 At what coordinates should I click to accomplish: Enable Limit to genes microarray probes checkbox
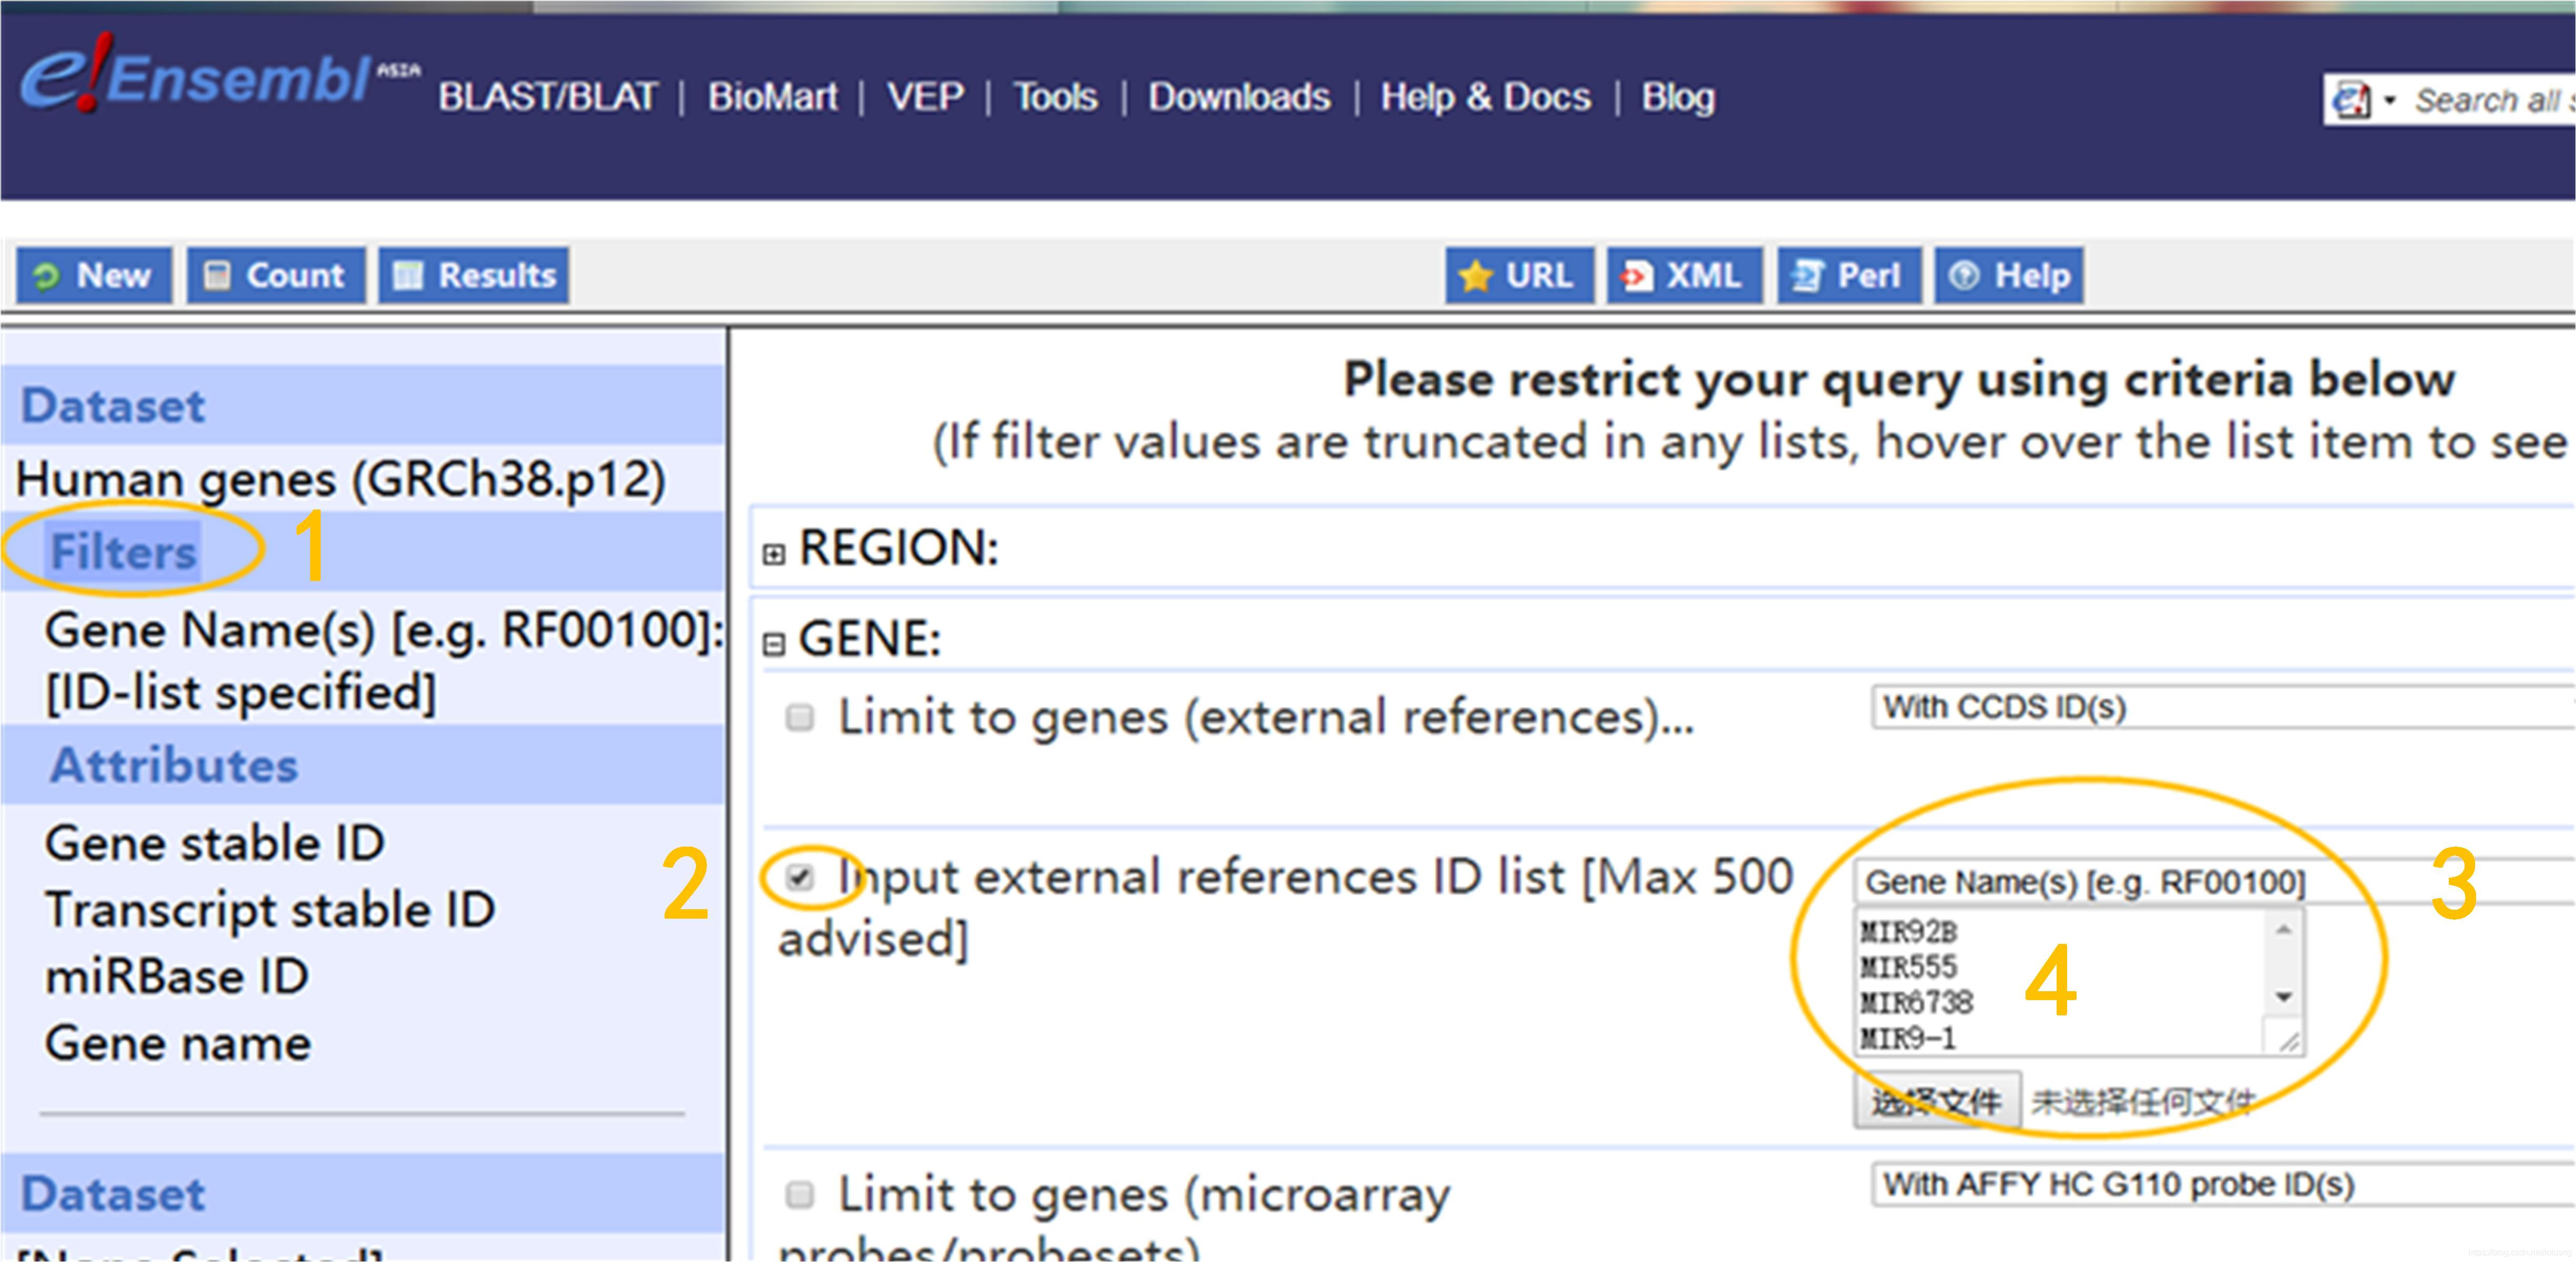tap(799, 1194)
